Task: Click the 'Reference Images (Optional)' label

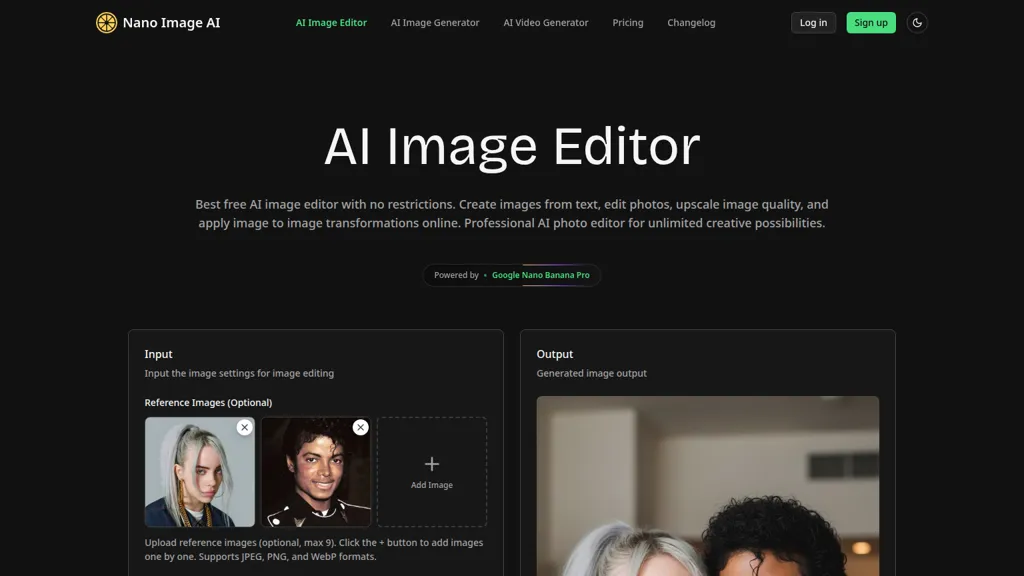Action: point(208,402)
